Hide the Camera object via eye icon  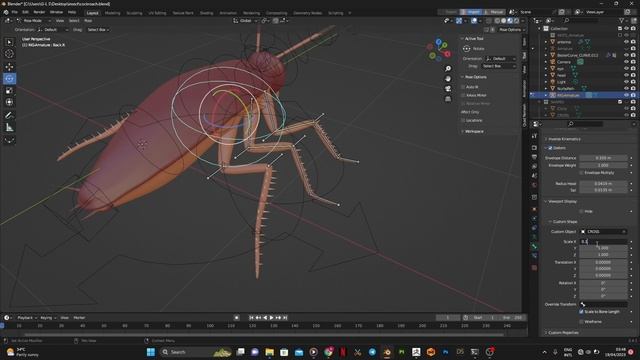click(x=626, y=62)
